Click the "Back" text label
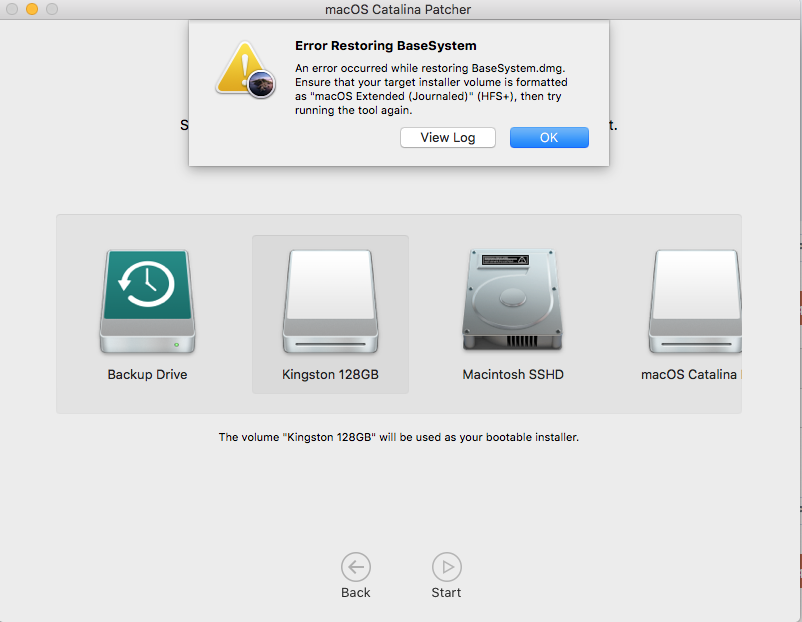Screen dimensions: 802x622 tap(355, 592)
